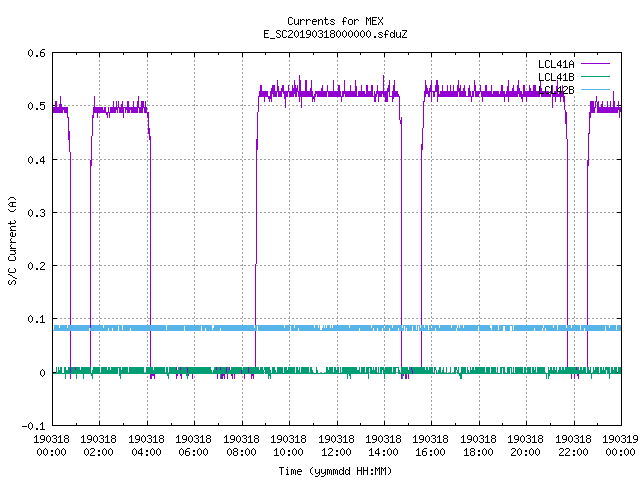Image resolution: width=640 pixels, height=480 pixels.
Task: Click the 190318 00:00 x-axis tick label
Action: [51, 446]
